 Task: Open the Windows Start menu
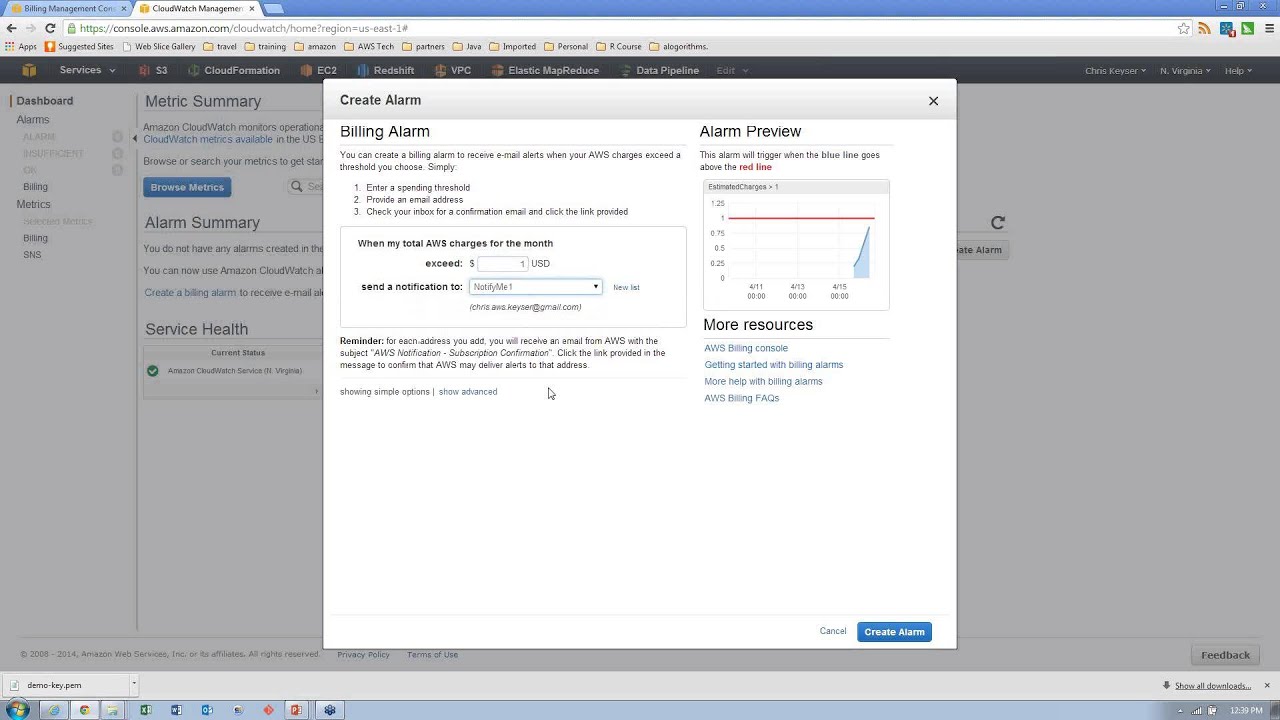click(x=19, y=710)
